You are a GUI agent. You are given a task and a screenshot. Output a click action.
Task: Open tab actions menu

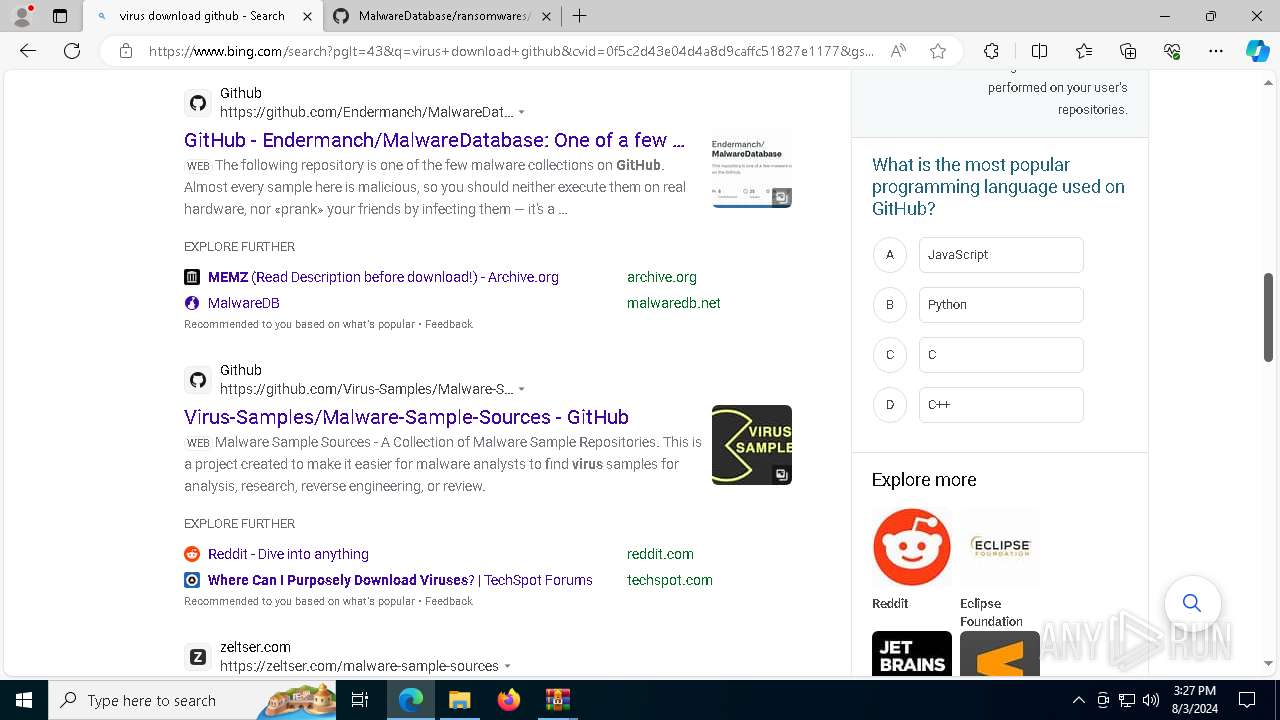click(x=60, y=16)
